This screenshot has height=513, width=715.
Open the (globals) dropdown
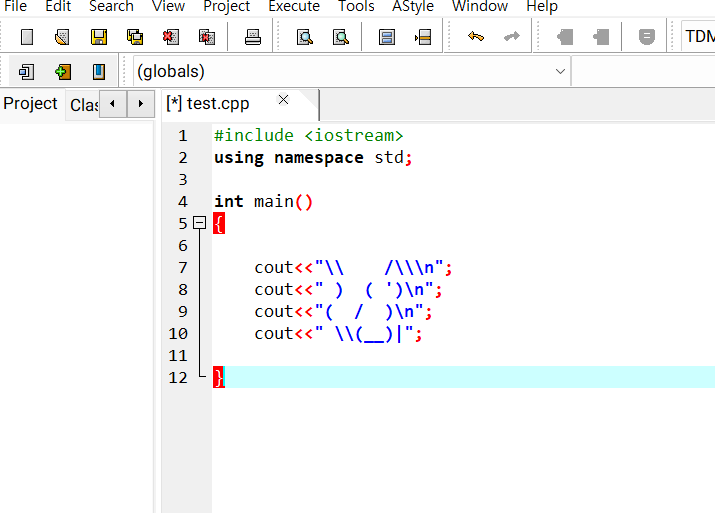pyautogui.click(x=352, y=71)
